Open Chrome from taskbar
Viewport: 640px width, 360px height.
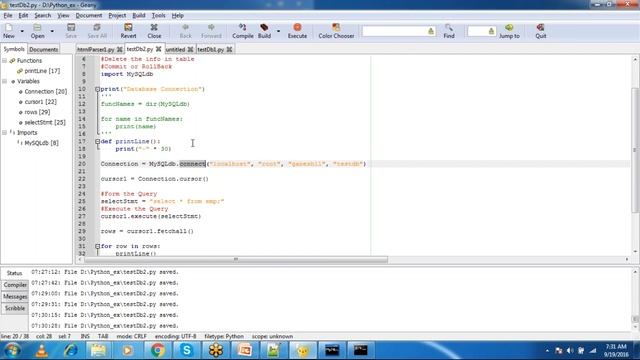click(158, 350)
